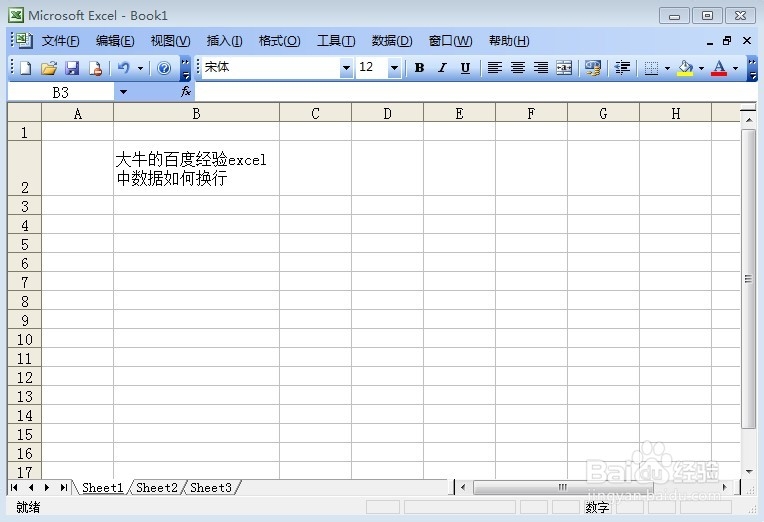Apply the red Font Color
This screenshot has width=764, height=522.
coord(719,68)
